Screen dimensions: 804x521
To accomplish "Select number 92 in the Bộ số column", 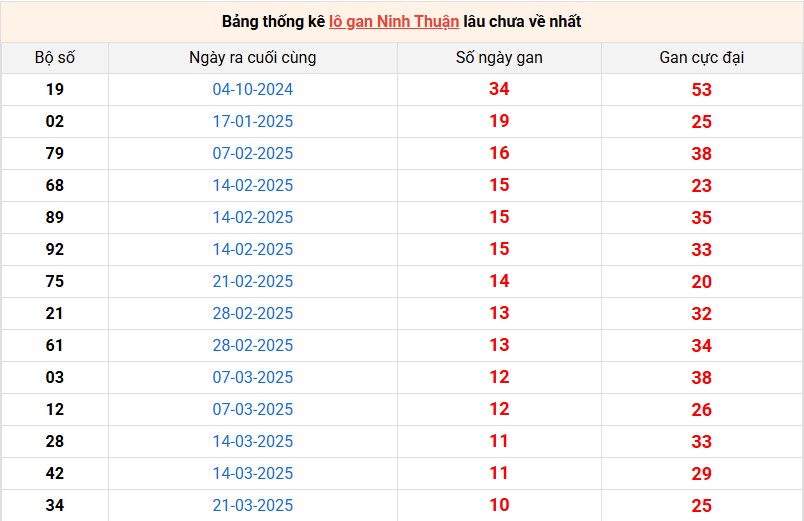I will coord(55,249).
